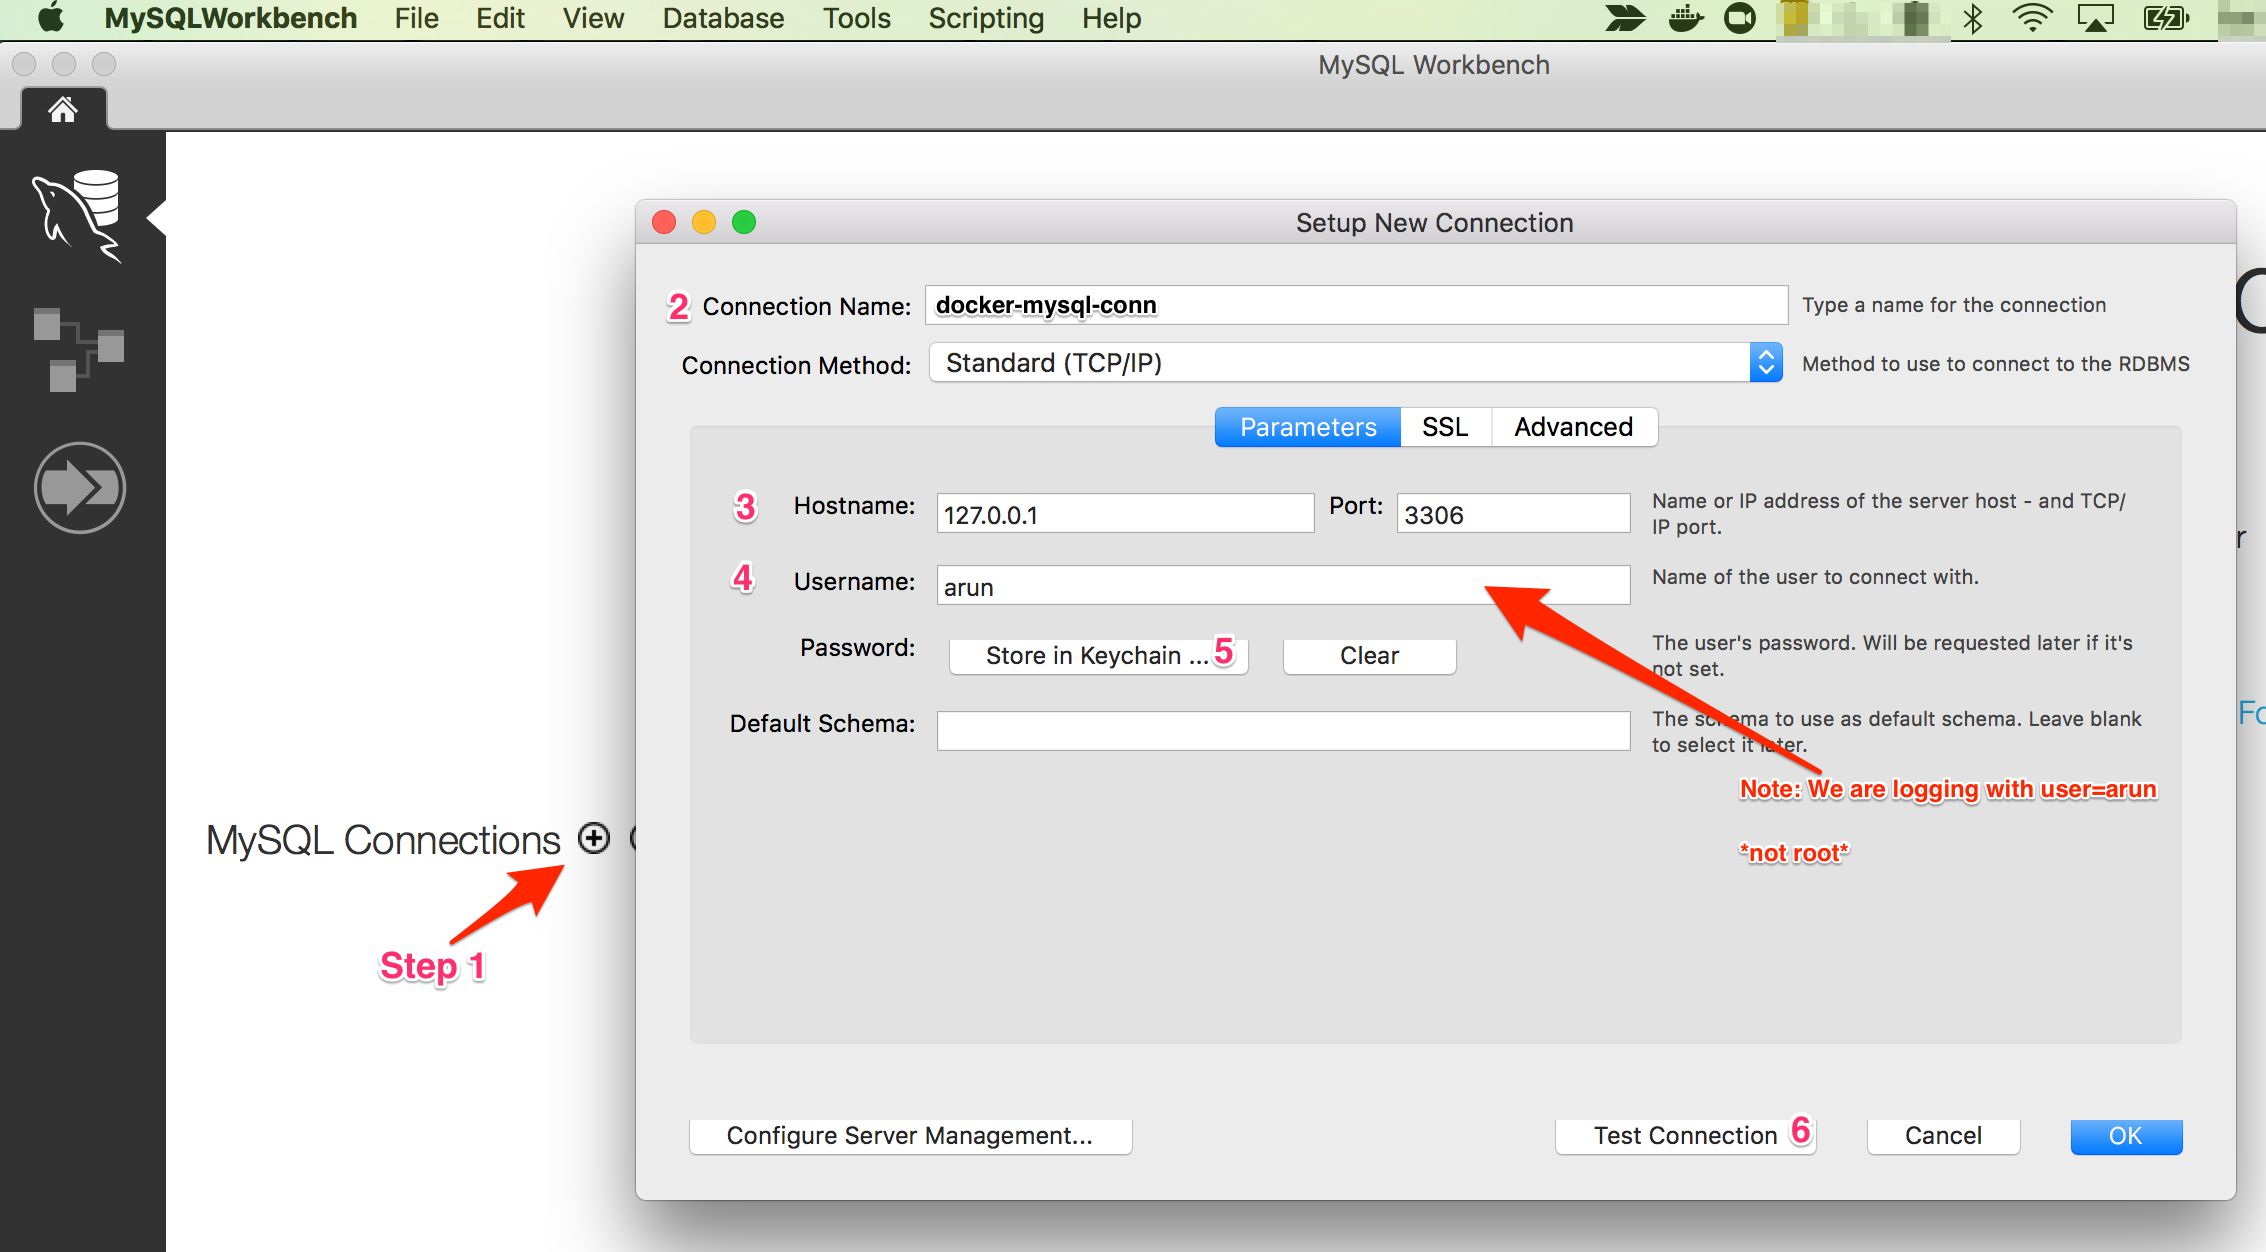Switch to the Advanced tab

tap(1569, 429)
